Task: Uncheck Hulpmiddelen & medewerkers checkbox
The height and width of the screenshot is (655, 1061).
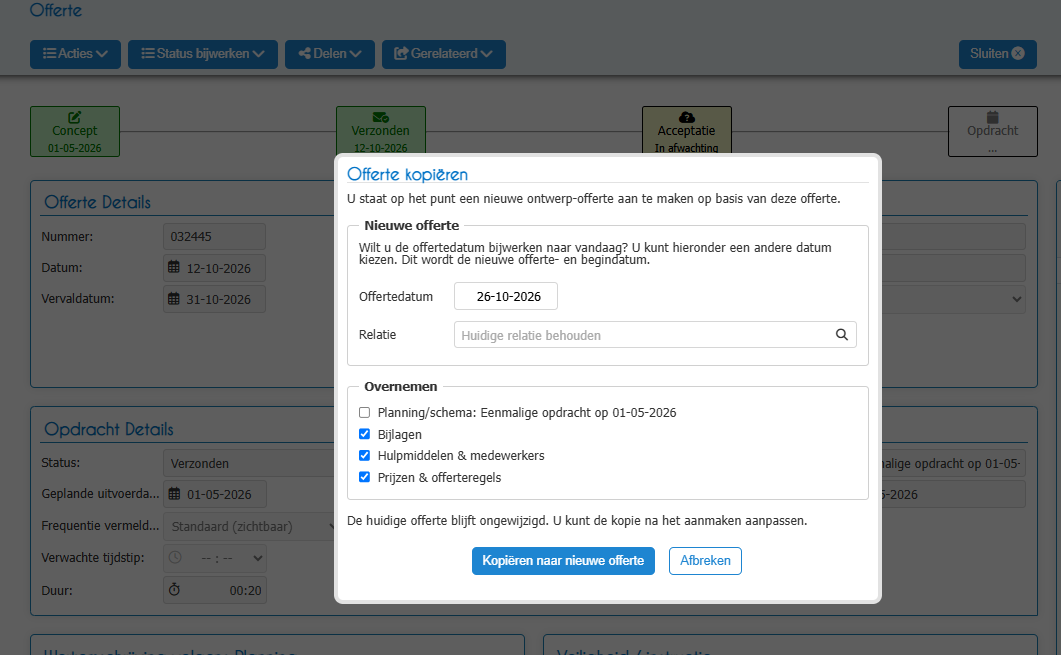Action: (x=365, y=455)
